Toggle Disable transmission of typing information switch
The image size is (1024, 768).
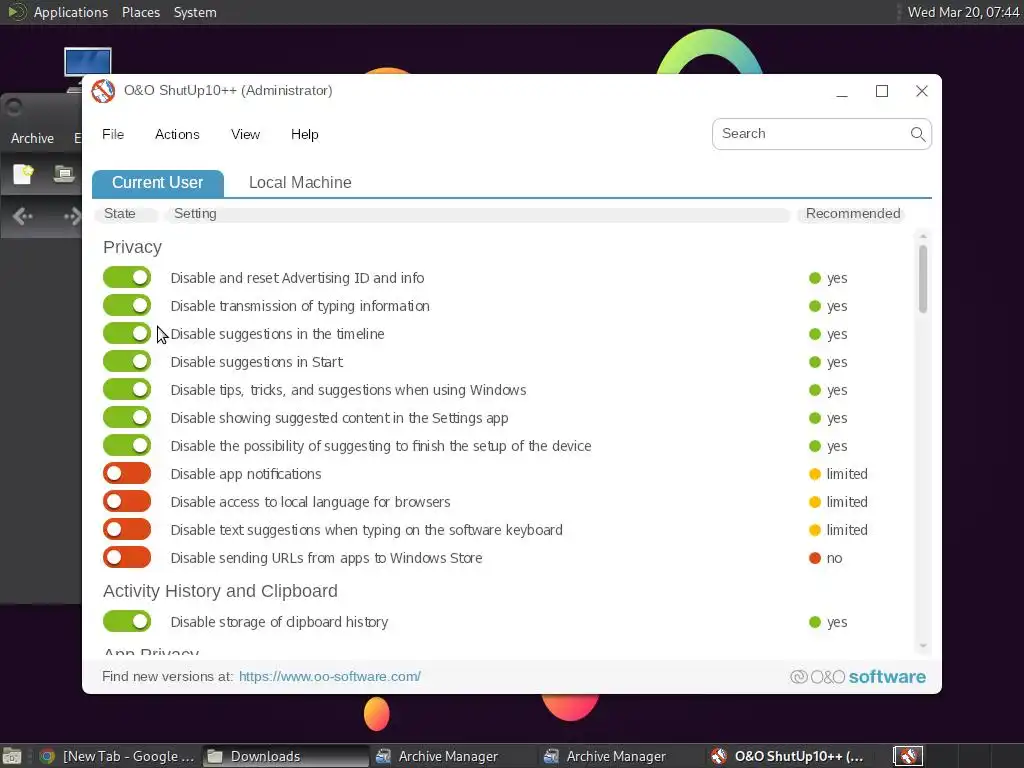coord(127,306)
